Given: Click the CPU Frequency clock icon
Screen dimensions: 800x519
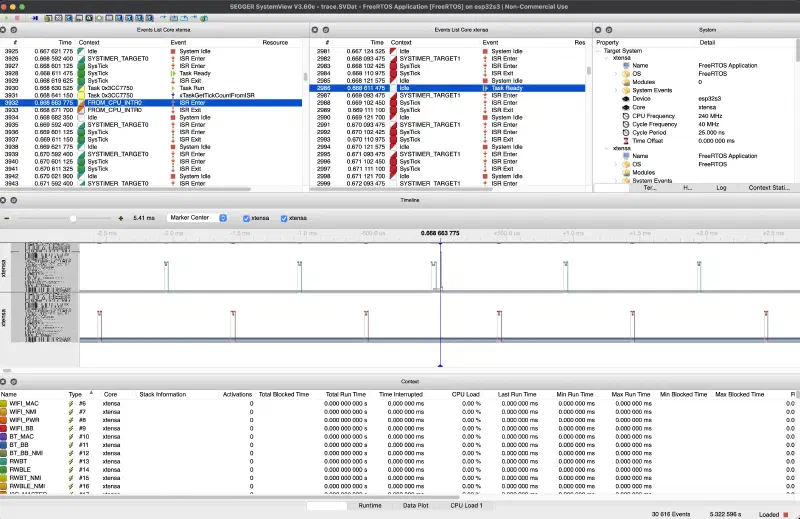Looking at the screenshot, I should tap(626, 116).
